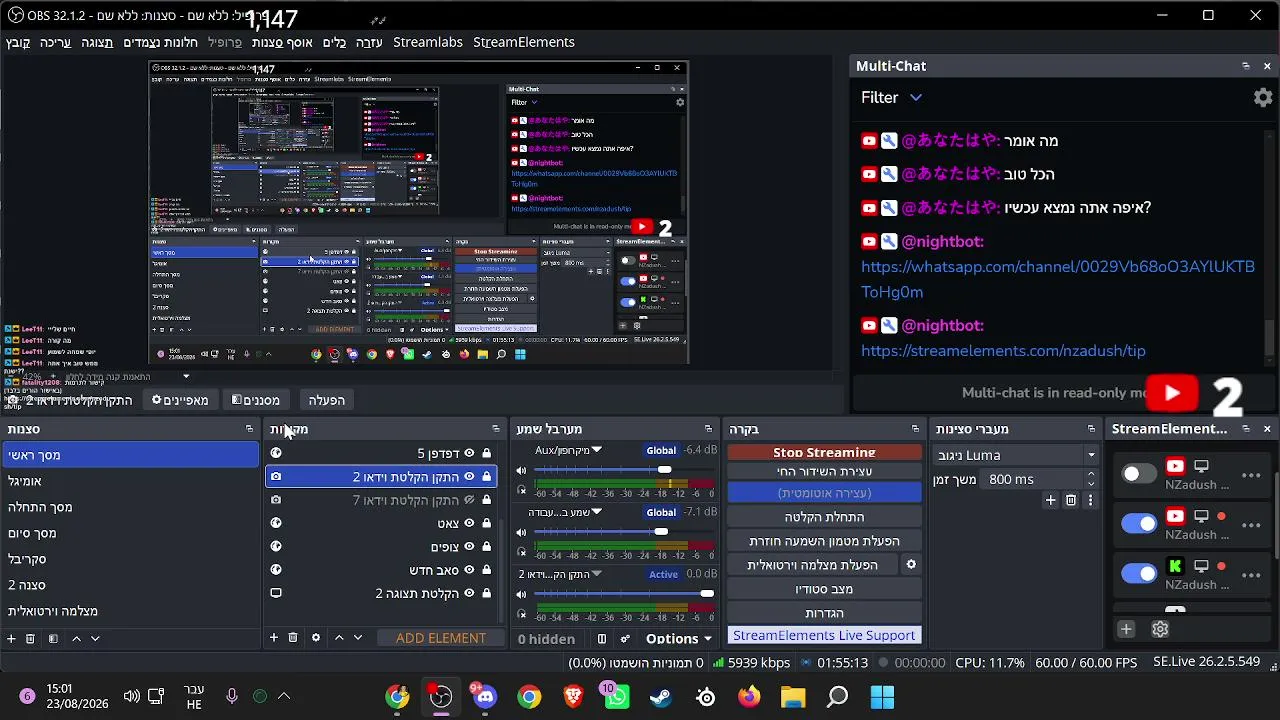
Task: Open the קובץ menu
Action: (18, 42)
